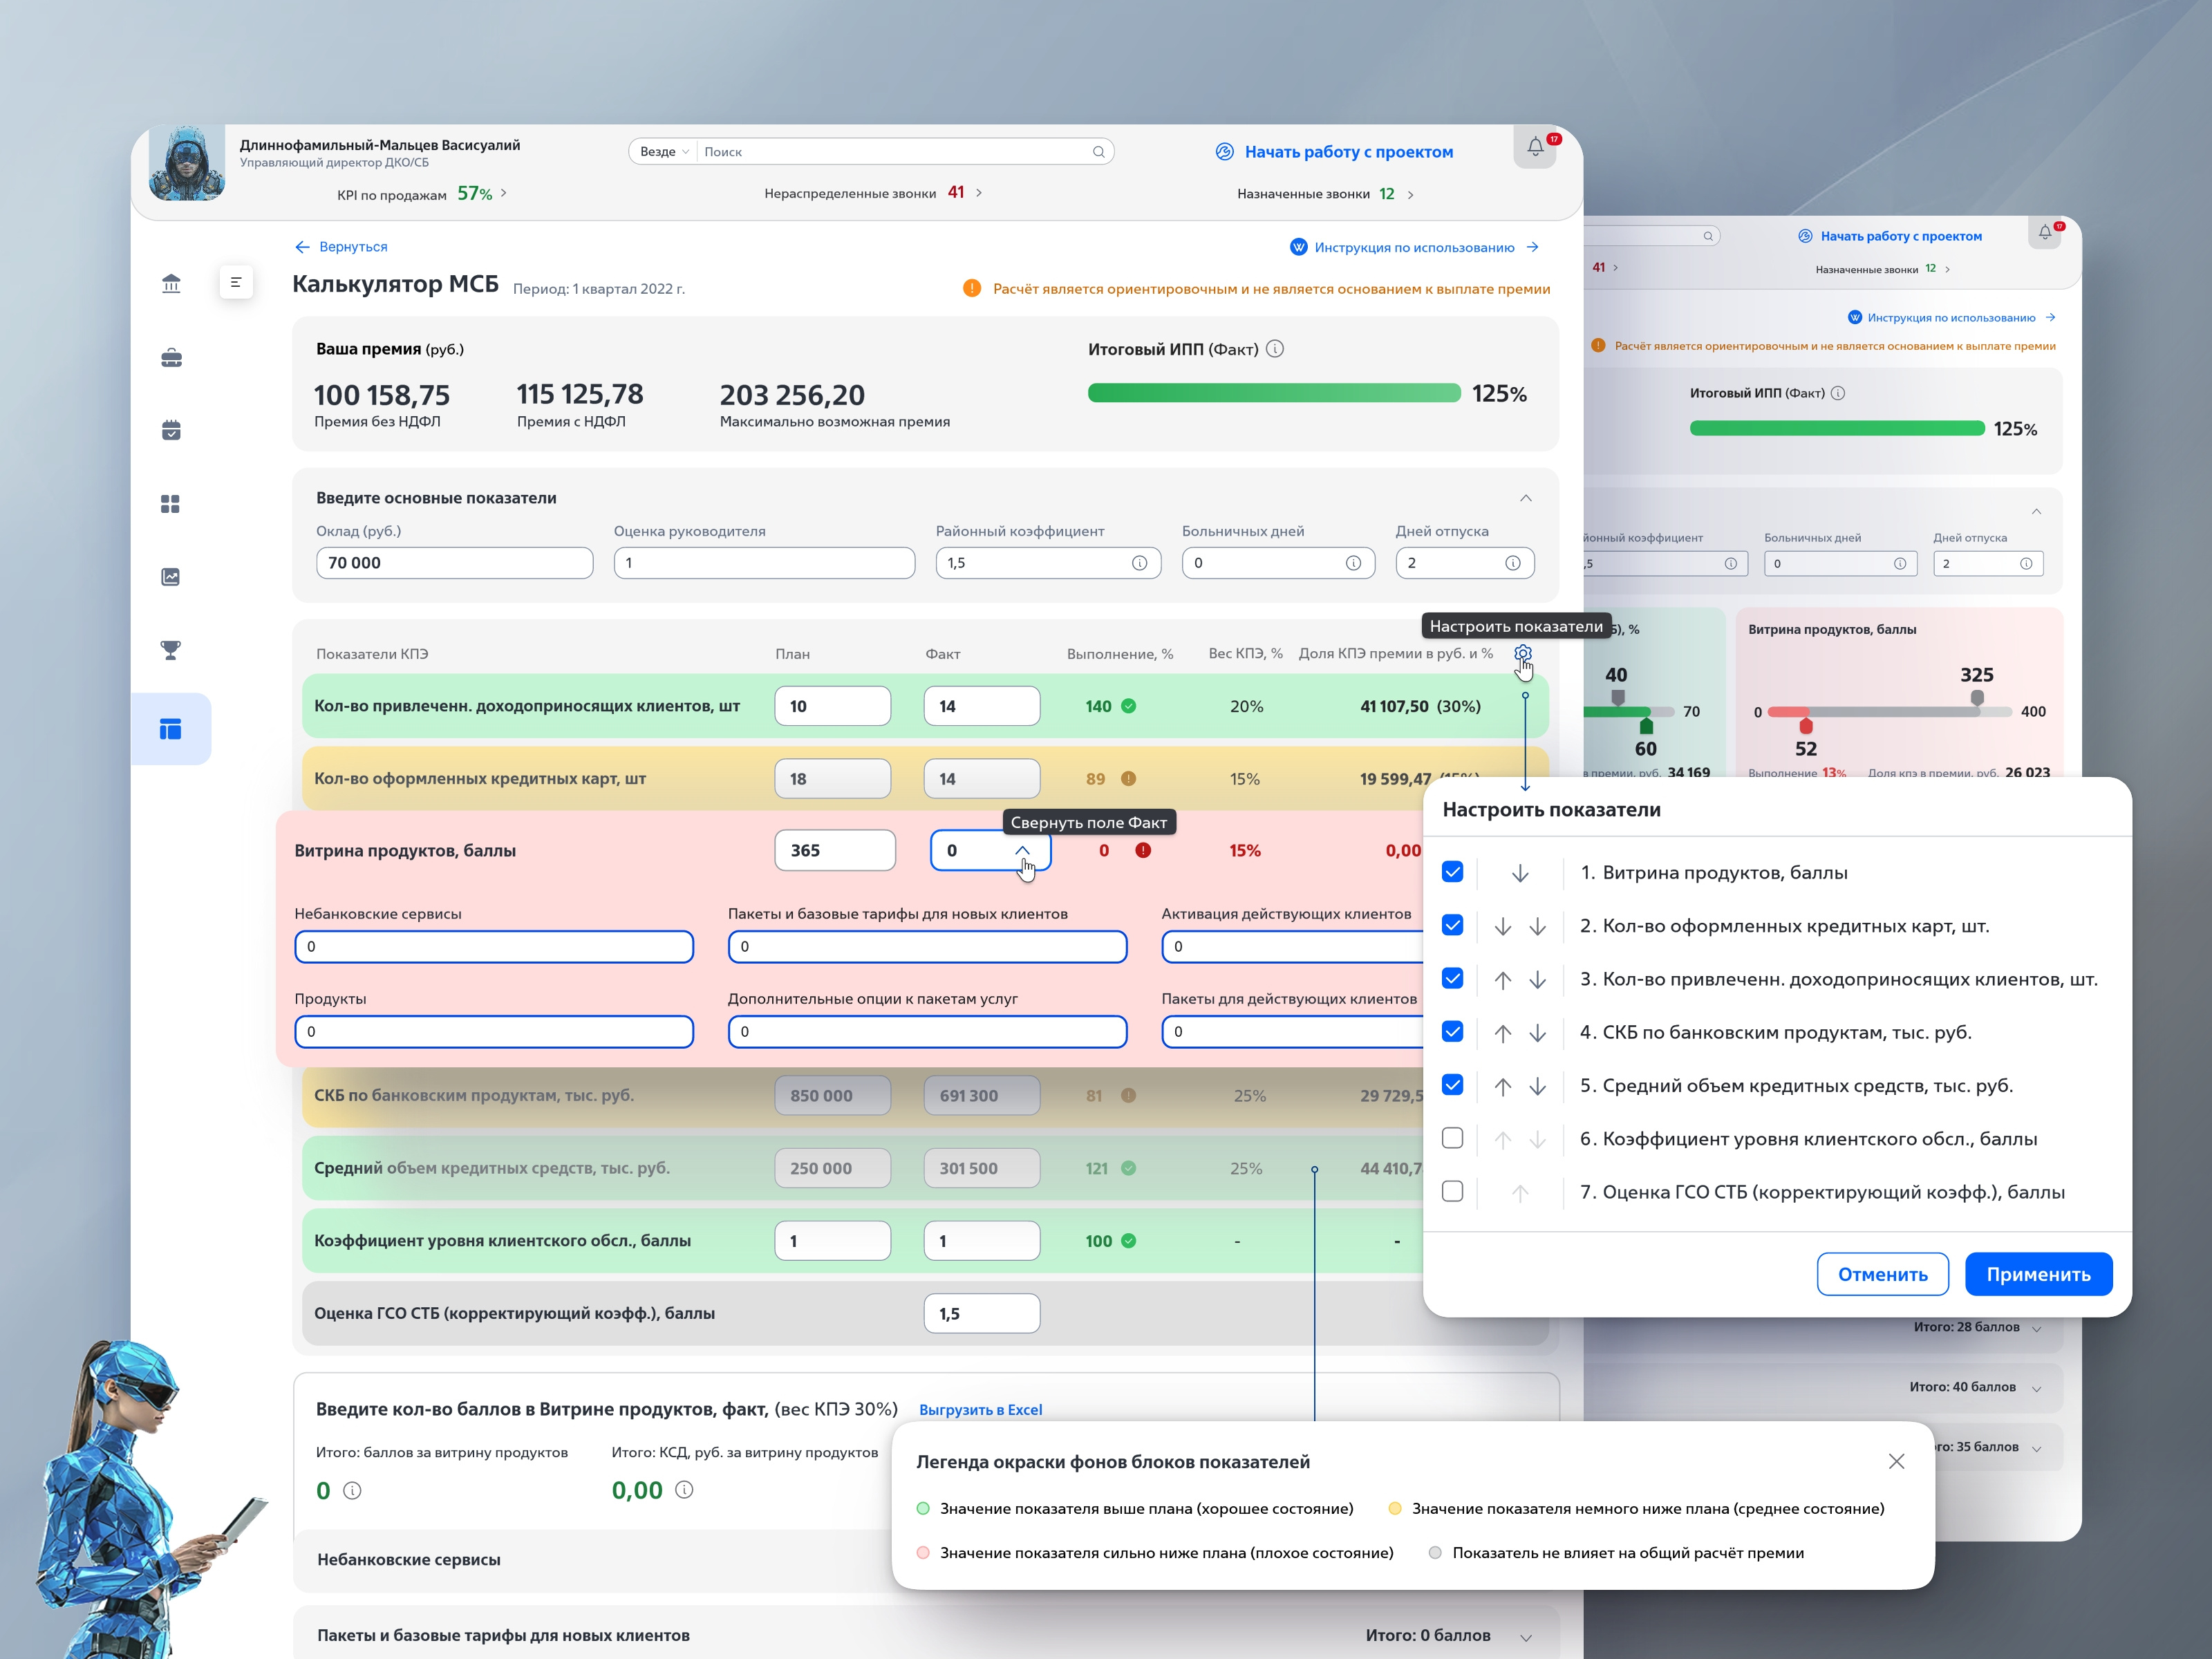Check Оценка ГСО СТБ indicator checkbox
This screenshot has width=2212, height=1659.
pyautogui.click(x=1452, y=1191)
